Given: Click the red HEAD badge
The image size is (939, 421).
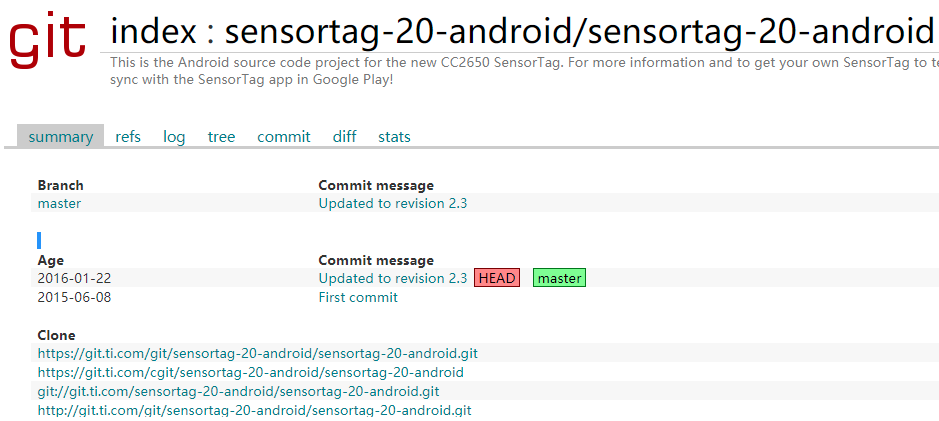Looking at the screenshot, I should point(497,278).
